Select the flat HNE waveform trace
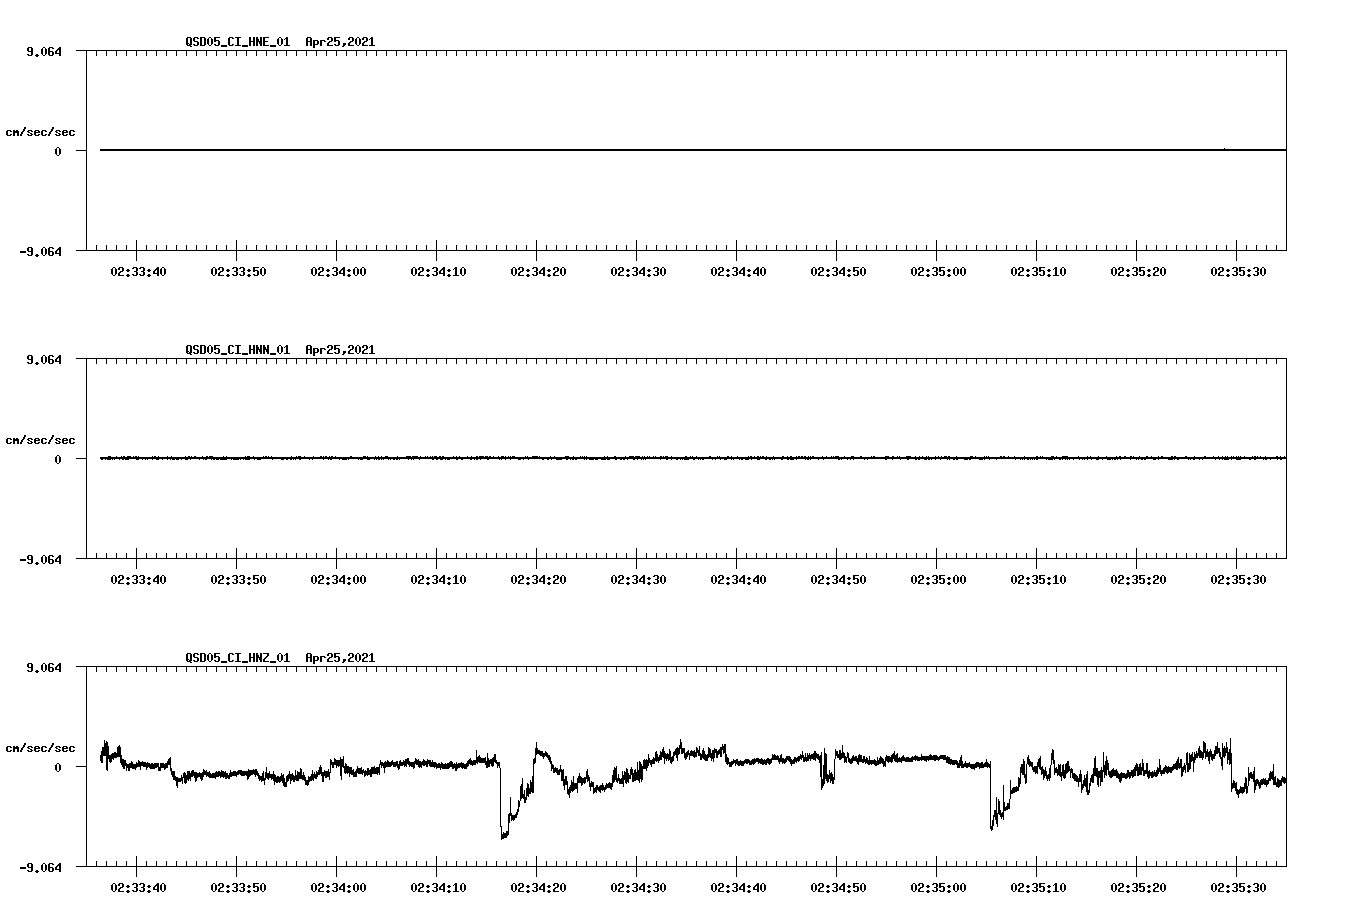The height and width of the screenshot is (924, 1358). coord(600,150)
